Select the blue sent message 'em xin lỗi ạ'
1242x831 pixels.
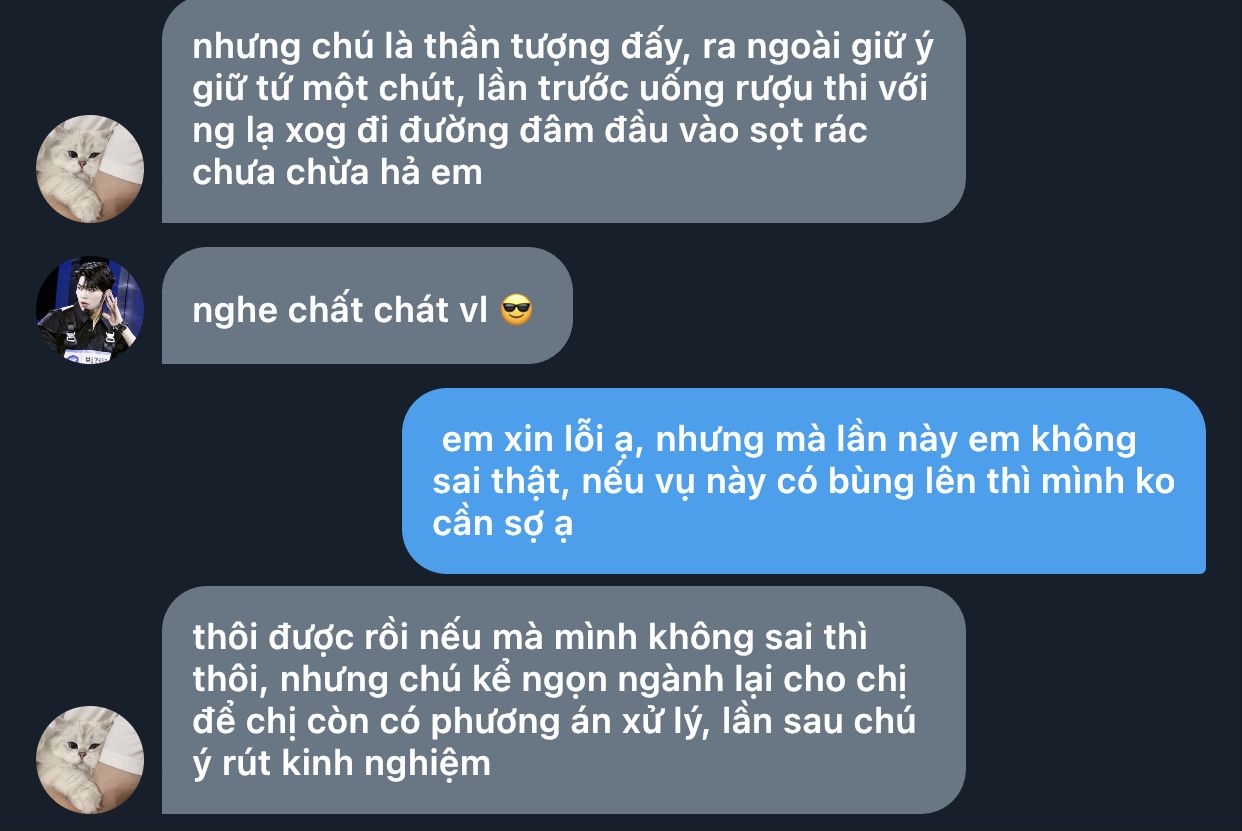click(x=803, y=481)
